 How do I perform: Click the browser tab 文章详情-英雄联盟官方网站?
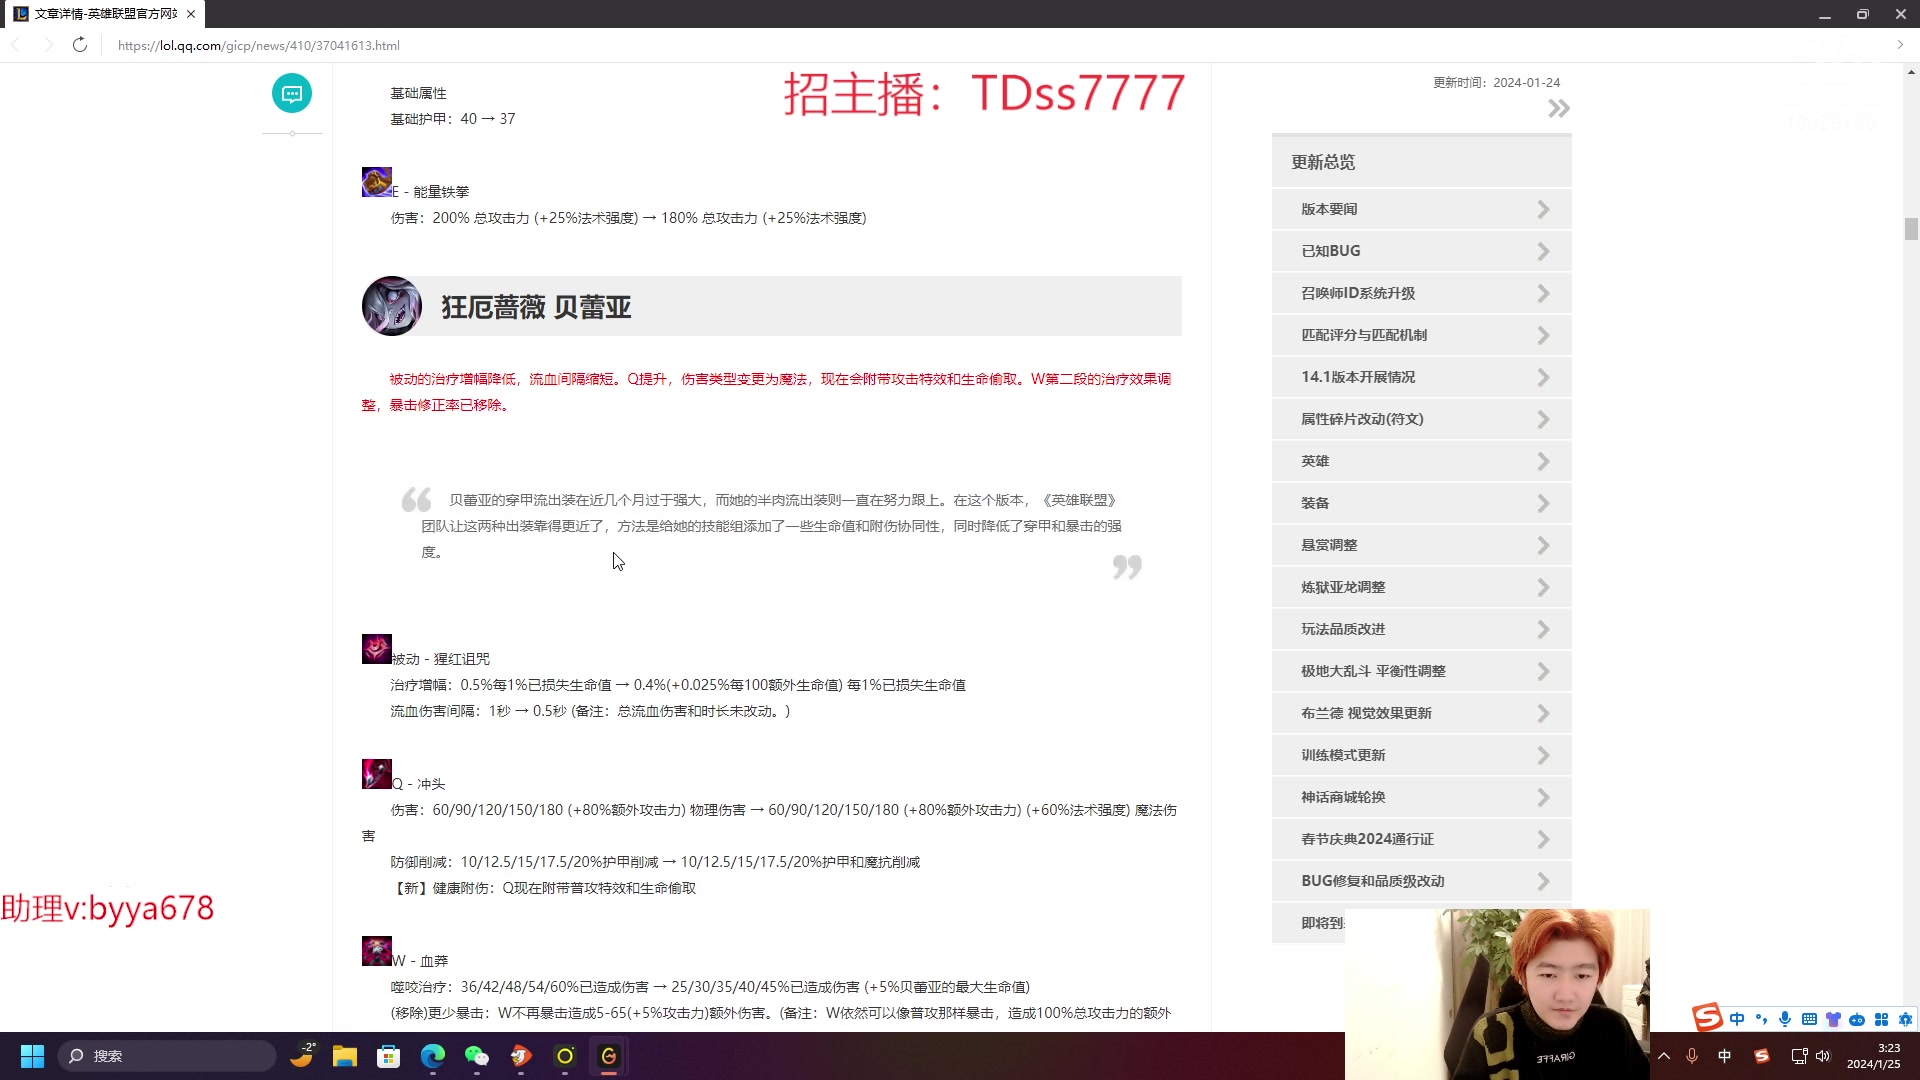coord(104,14)
